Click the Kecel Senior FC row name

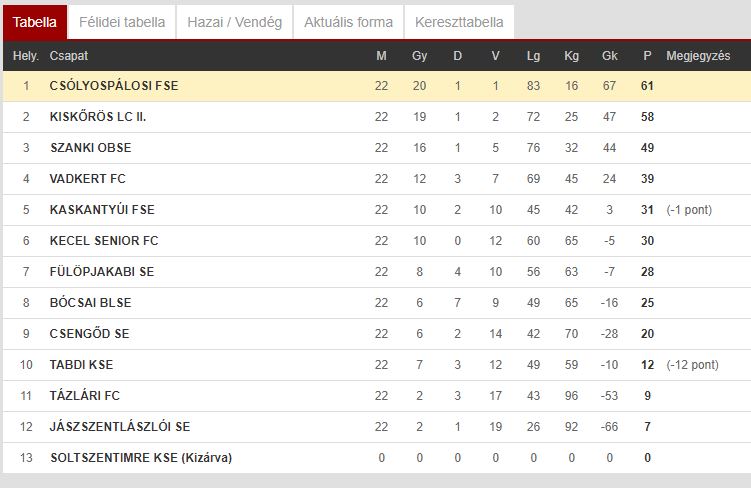(104, 240)
